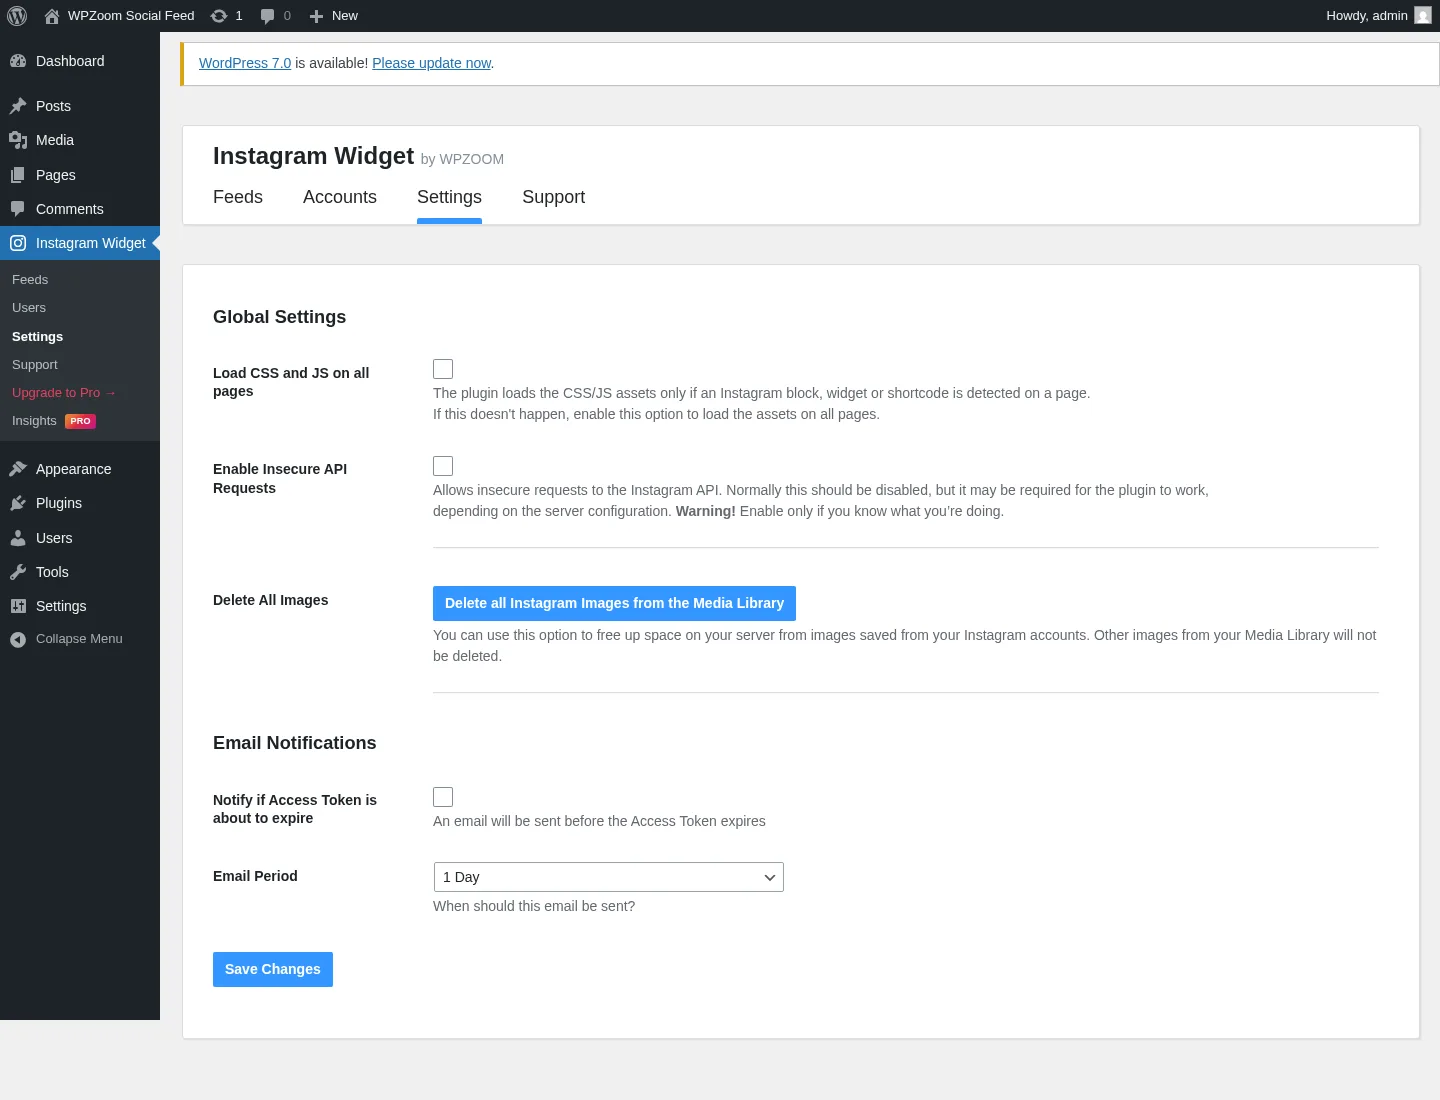Click the Appearance paintbrush icon in sidebar
1440x1100 pixels.
(x=18, y=469)
